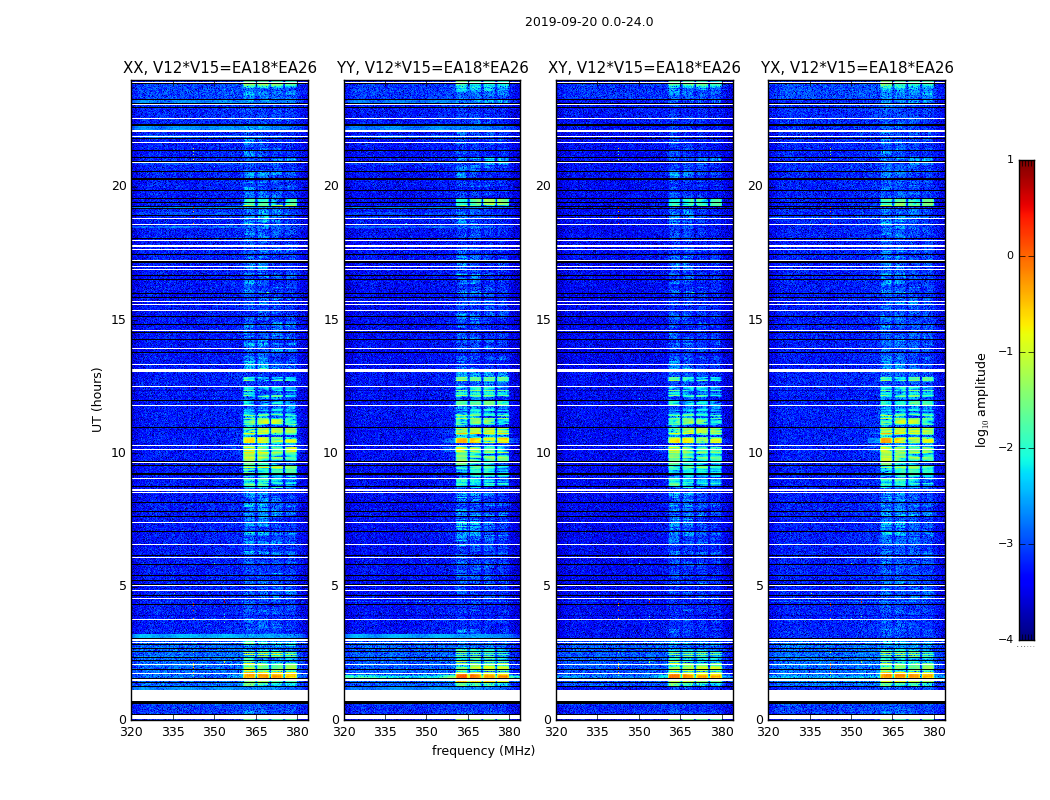Select the XX, V12*V15=EA18*EA26 panel title
Viewport: 1050px width, 800px height.
point(219,68)
